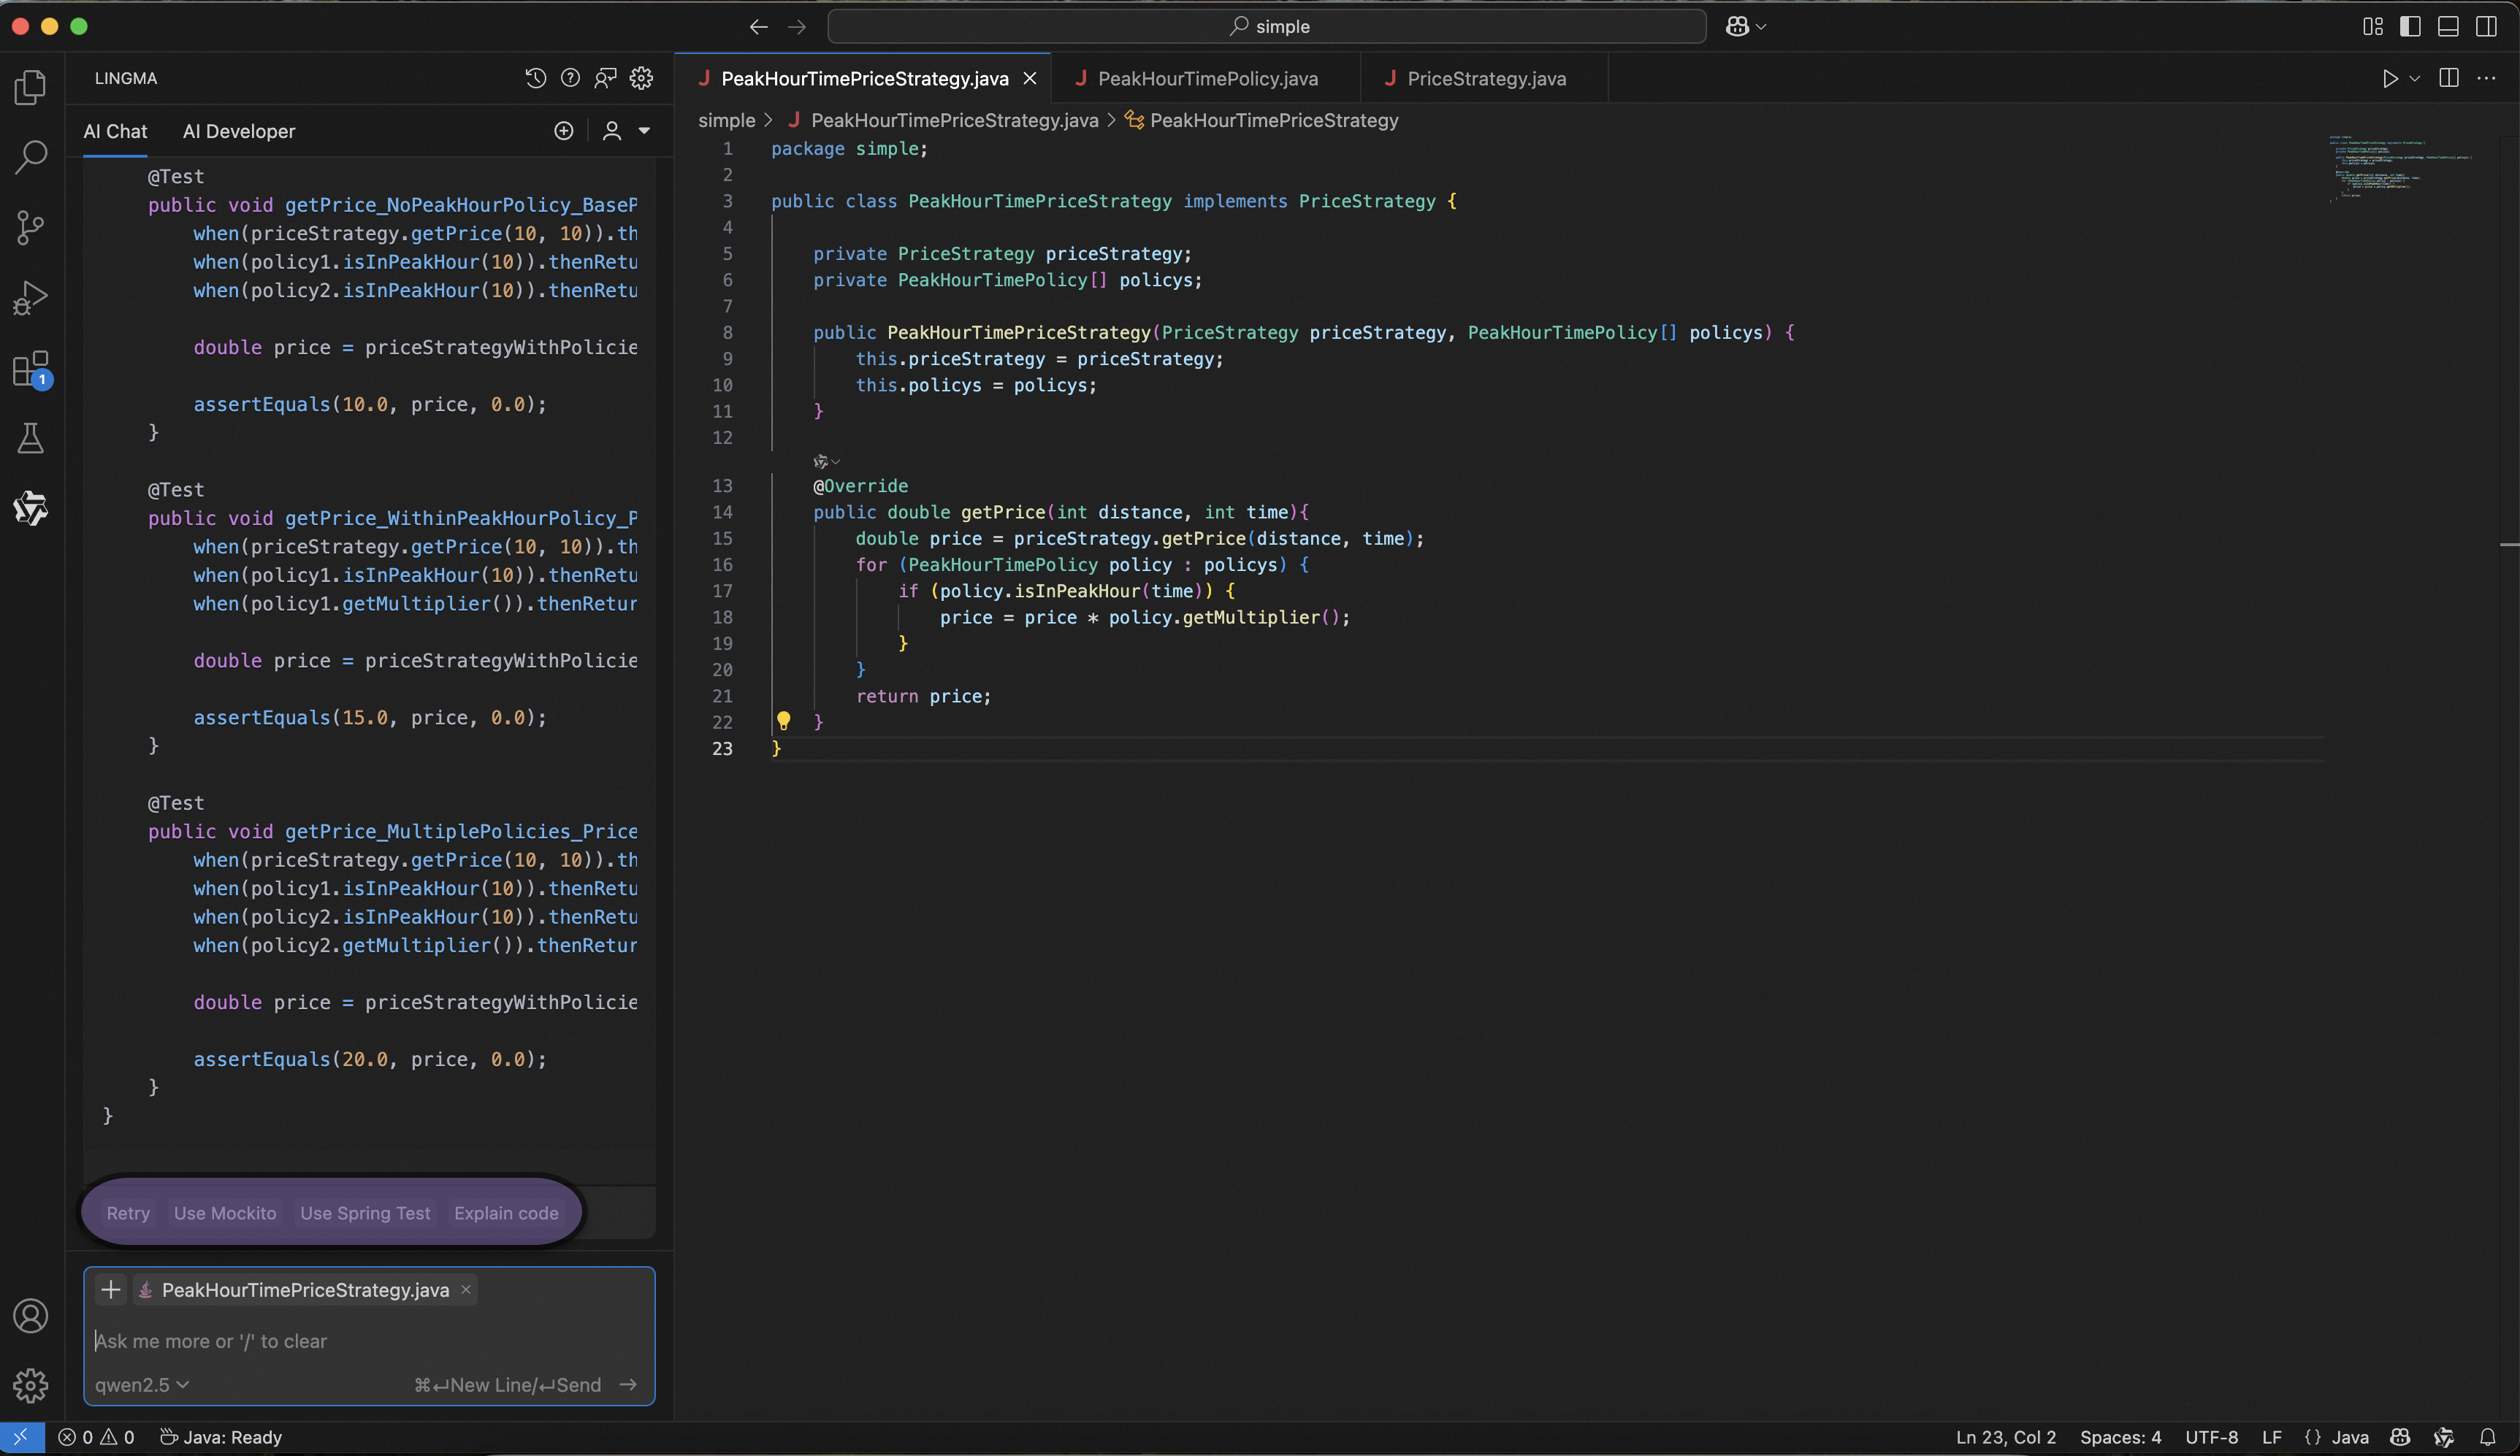2520x1456 pixels.
Task: Open Run and Debug view
Action: [x=31, y=298]
